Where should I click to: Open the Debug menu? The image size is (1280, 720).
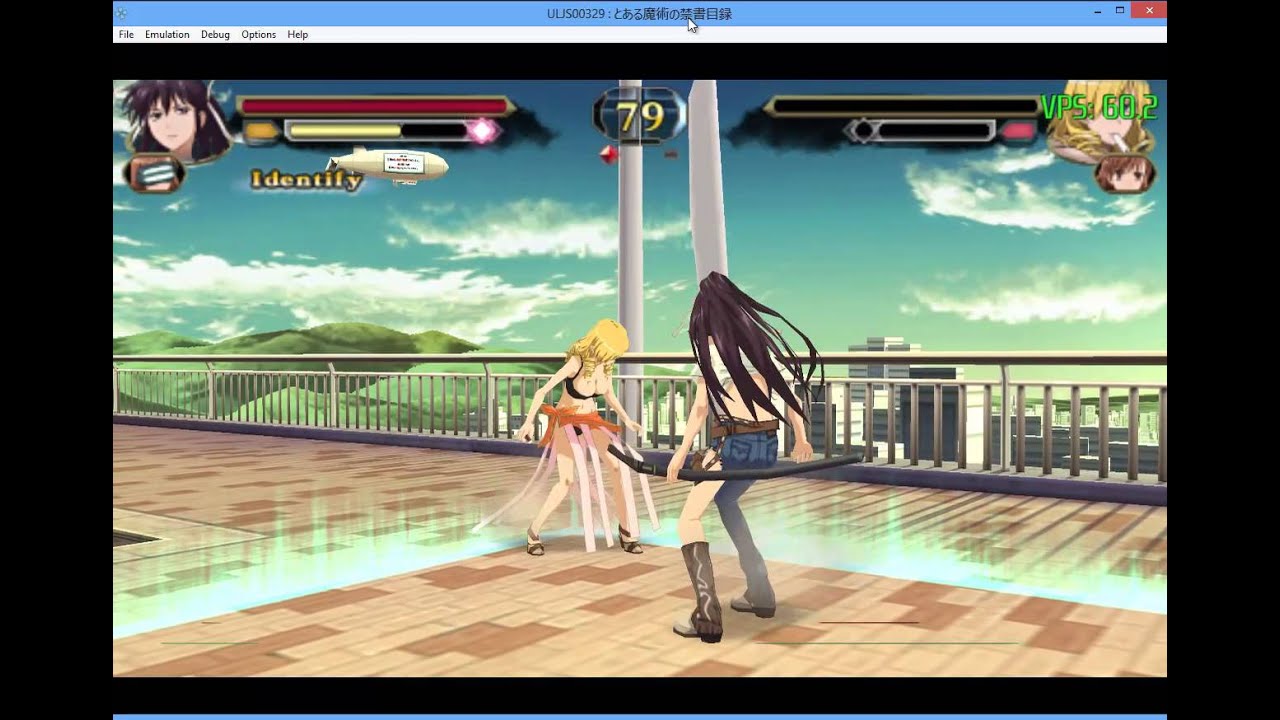pyautogui.click(x=215, y=34)
